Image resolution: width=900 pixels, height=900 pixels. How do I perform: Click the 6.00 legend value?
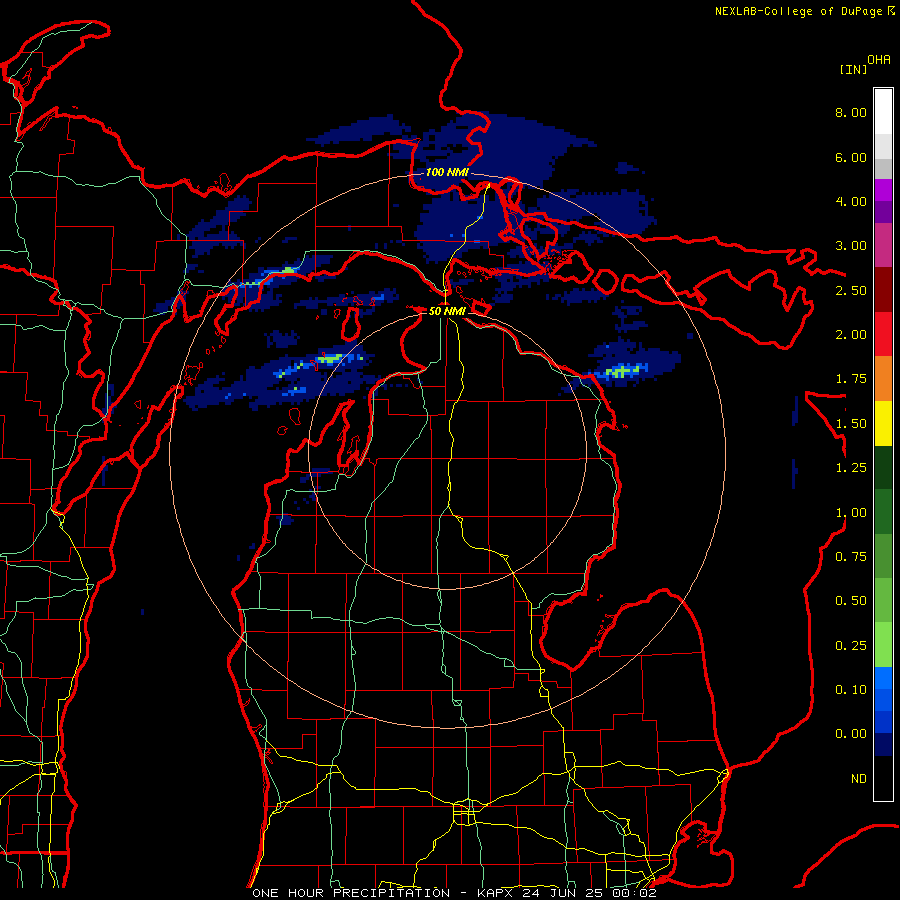(x=851, y=157)
